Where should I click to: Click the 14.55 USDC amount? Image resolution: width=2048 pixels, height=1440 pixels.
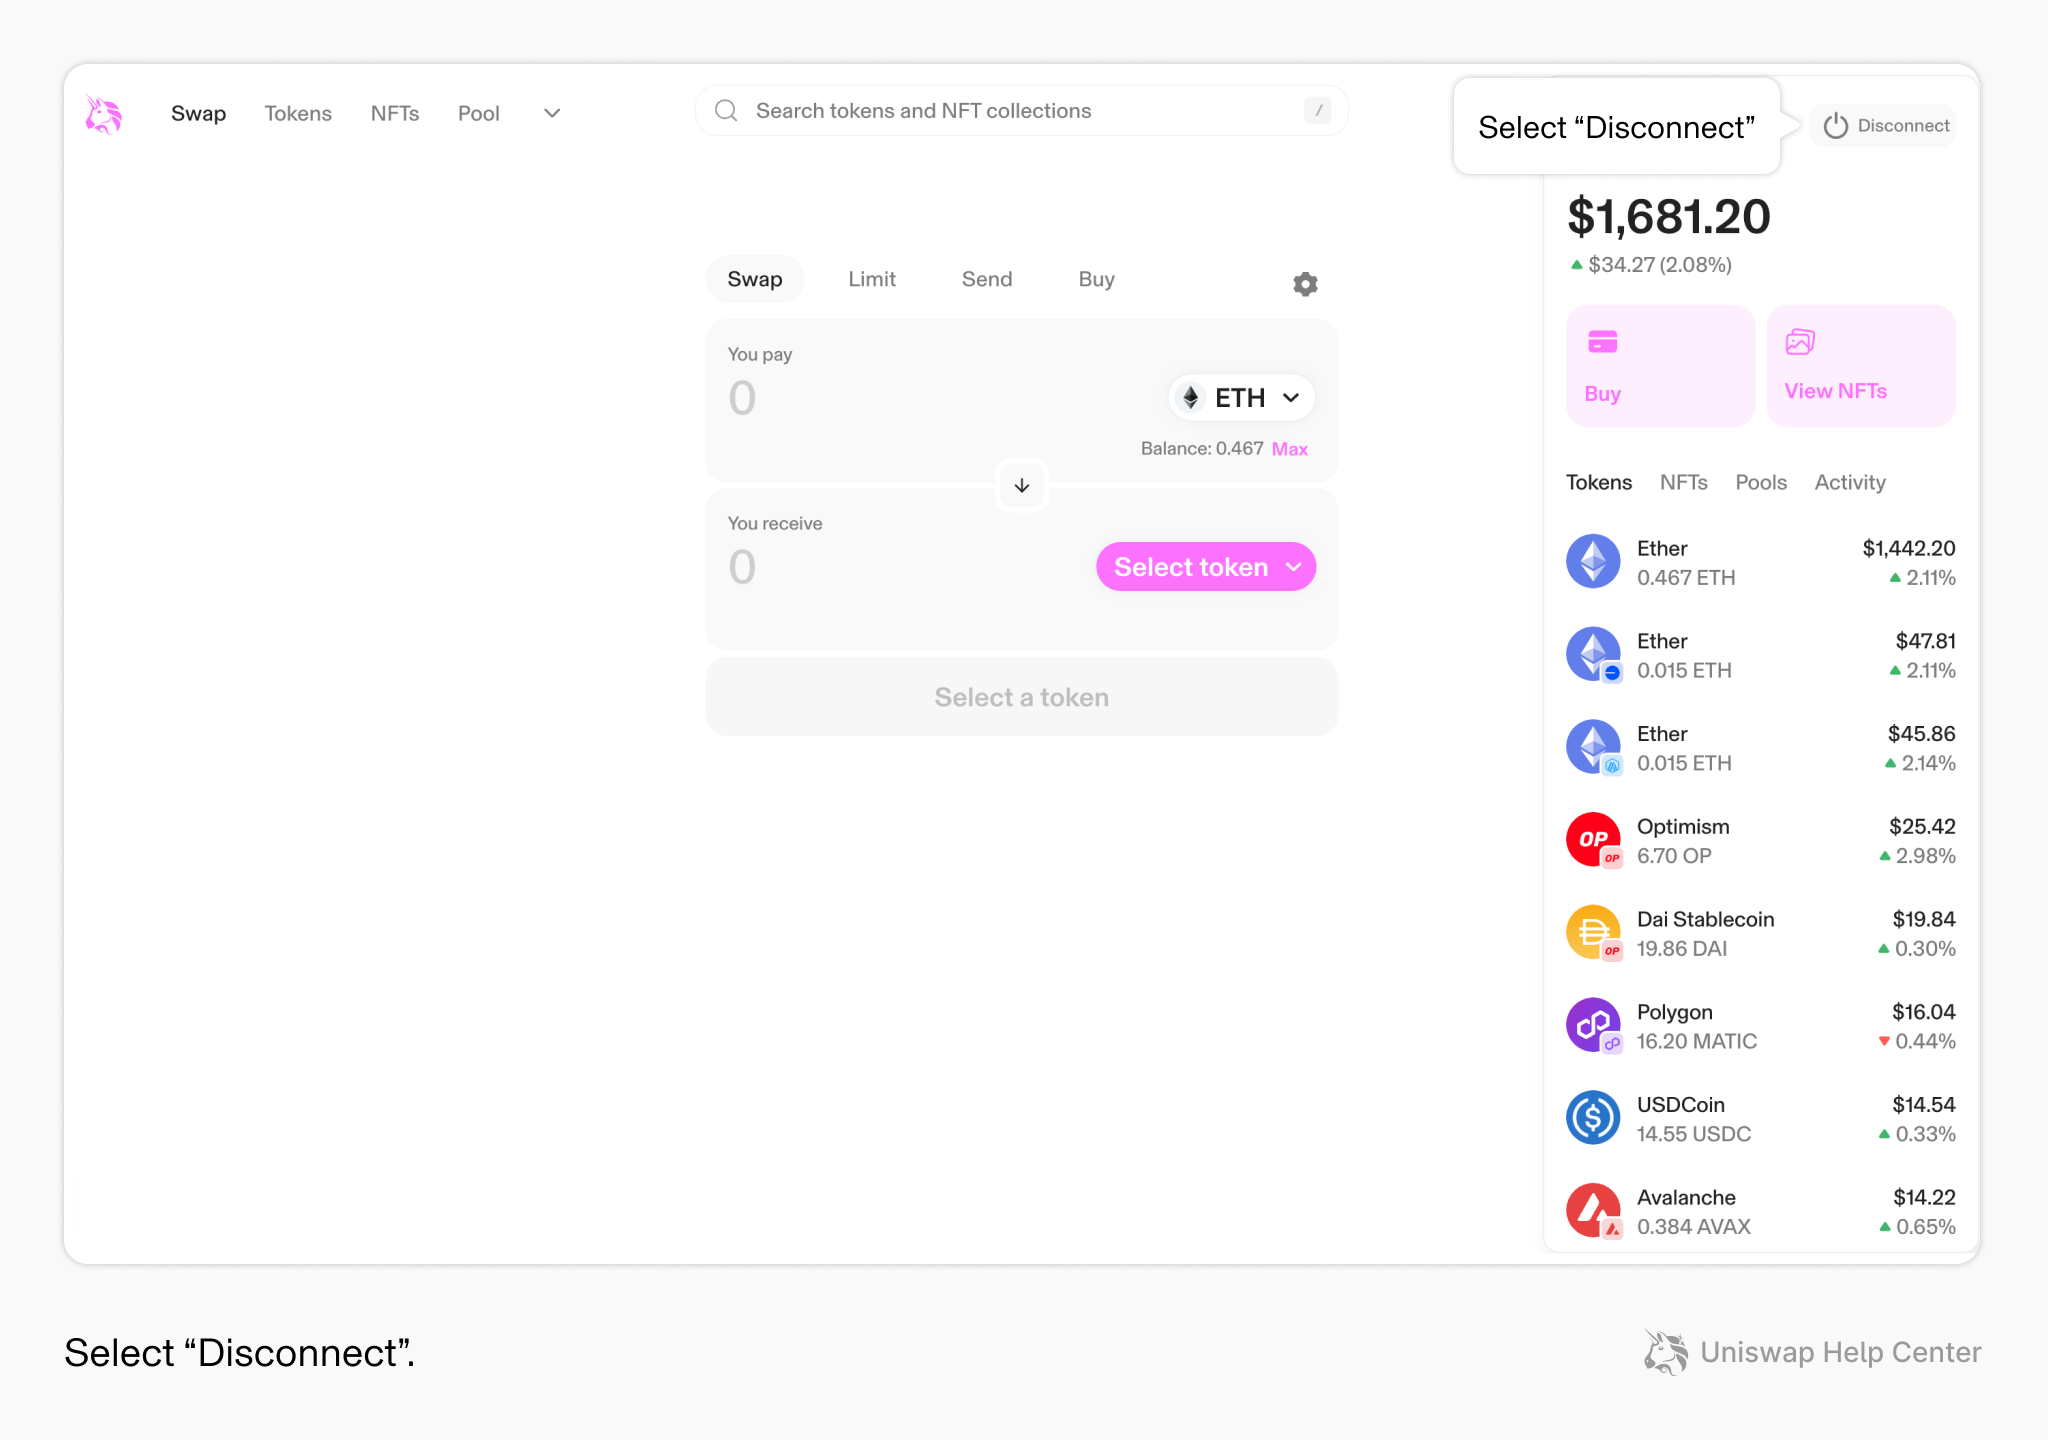click(x=1694, y=1134)
